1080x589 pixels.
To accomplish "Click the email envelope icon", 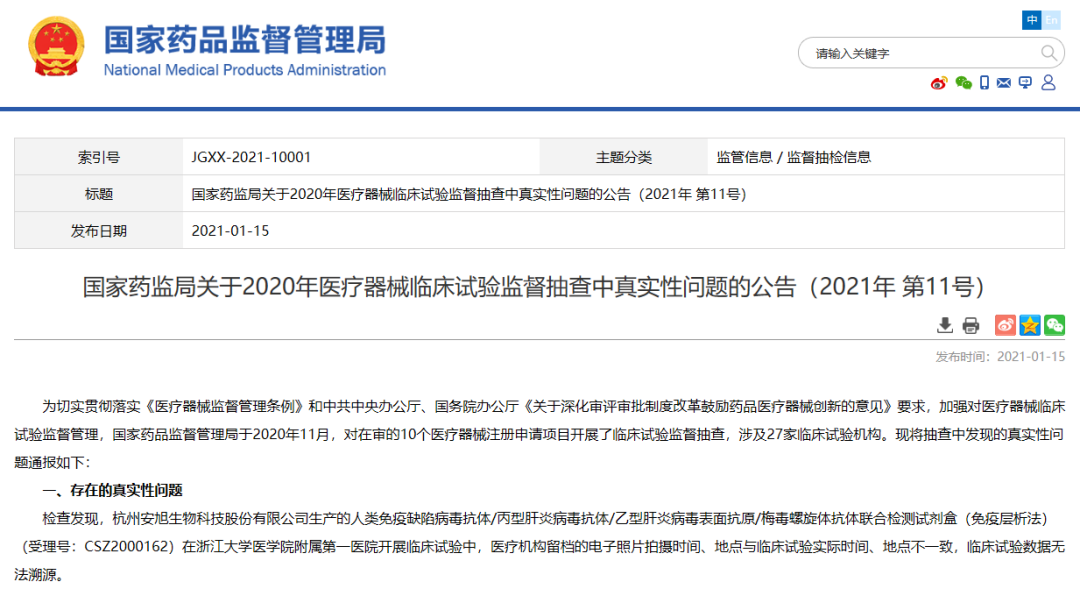I will tap(1004, 83).
